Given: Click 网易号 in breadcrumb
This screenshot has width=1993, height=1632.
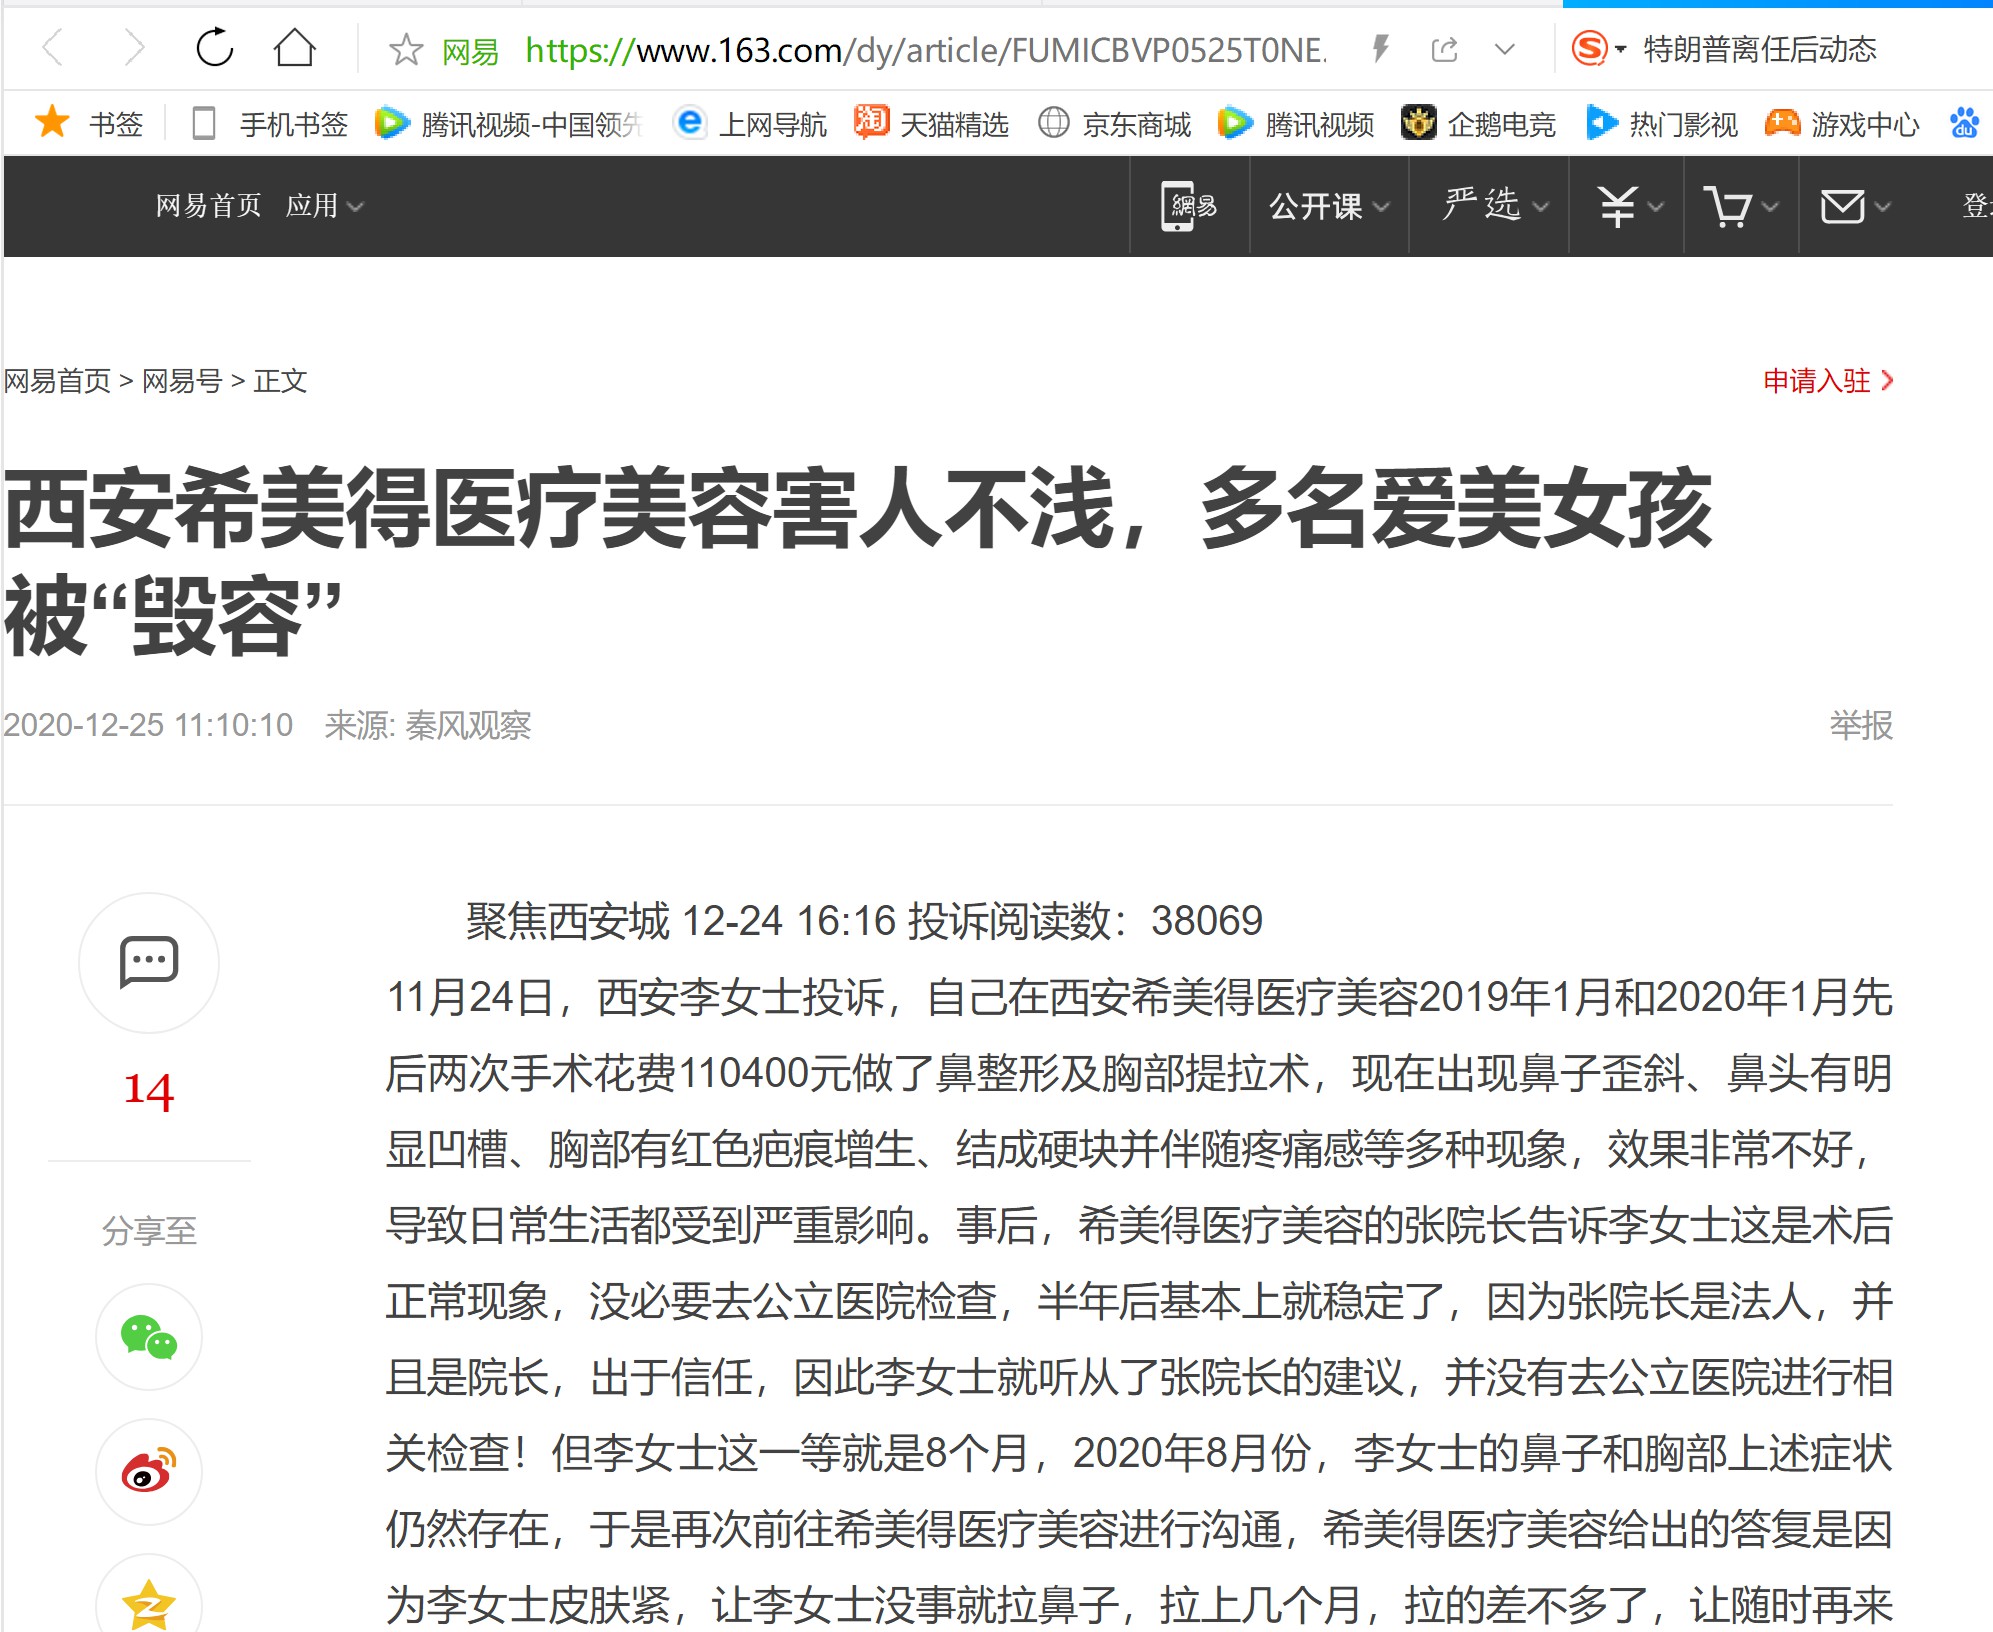Looking at the screenshot, I should pos(182,381).
